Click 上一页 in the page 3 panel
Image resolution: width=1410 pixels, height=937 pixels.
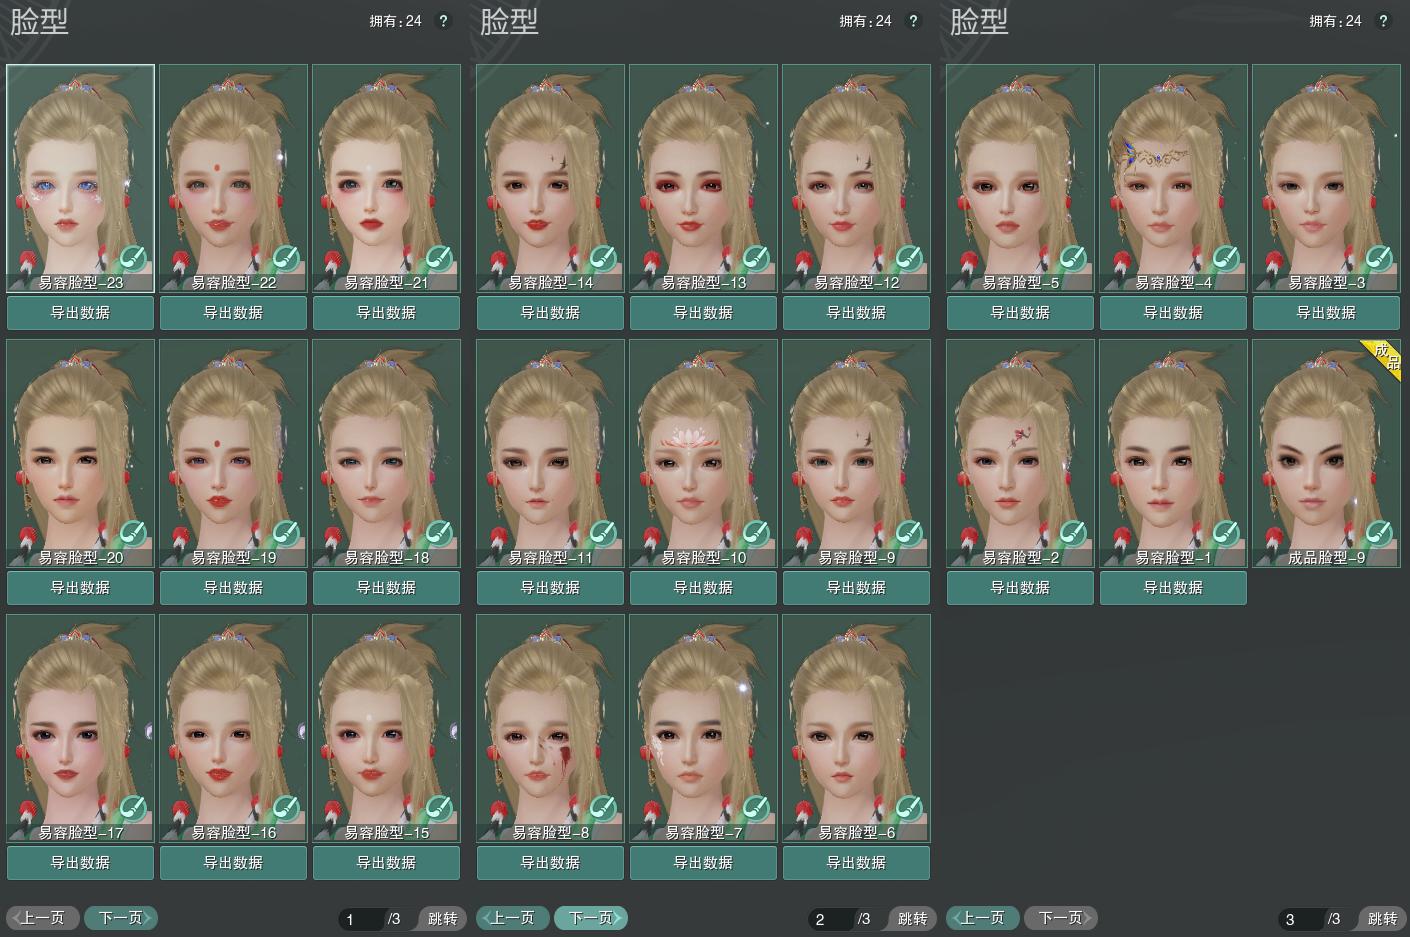(x=982, y=918)
